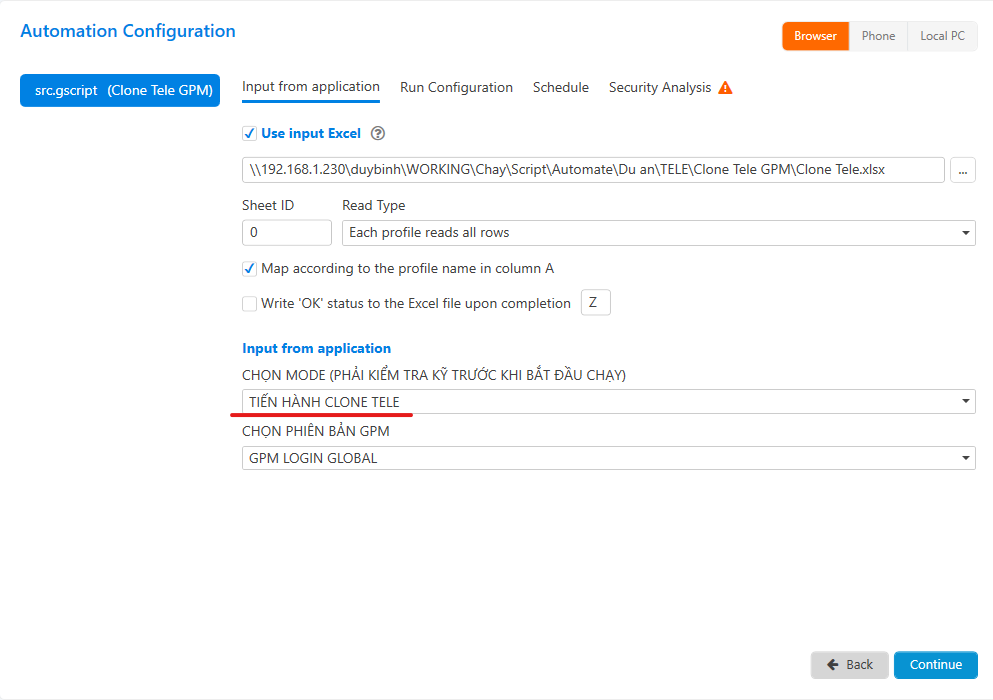The image size is (993, 700).
Task: Switch to the Phone platform option
Action: tap(878, 36)
